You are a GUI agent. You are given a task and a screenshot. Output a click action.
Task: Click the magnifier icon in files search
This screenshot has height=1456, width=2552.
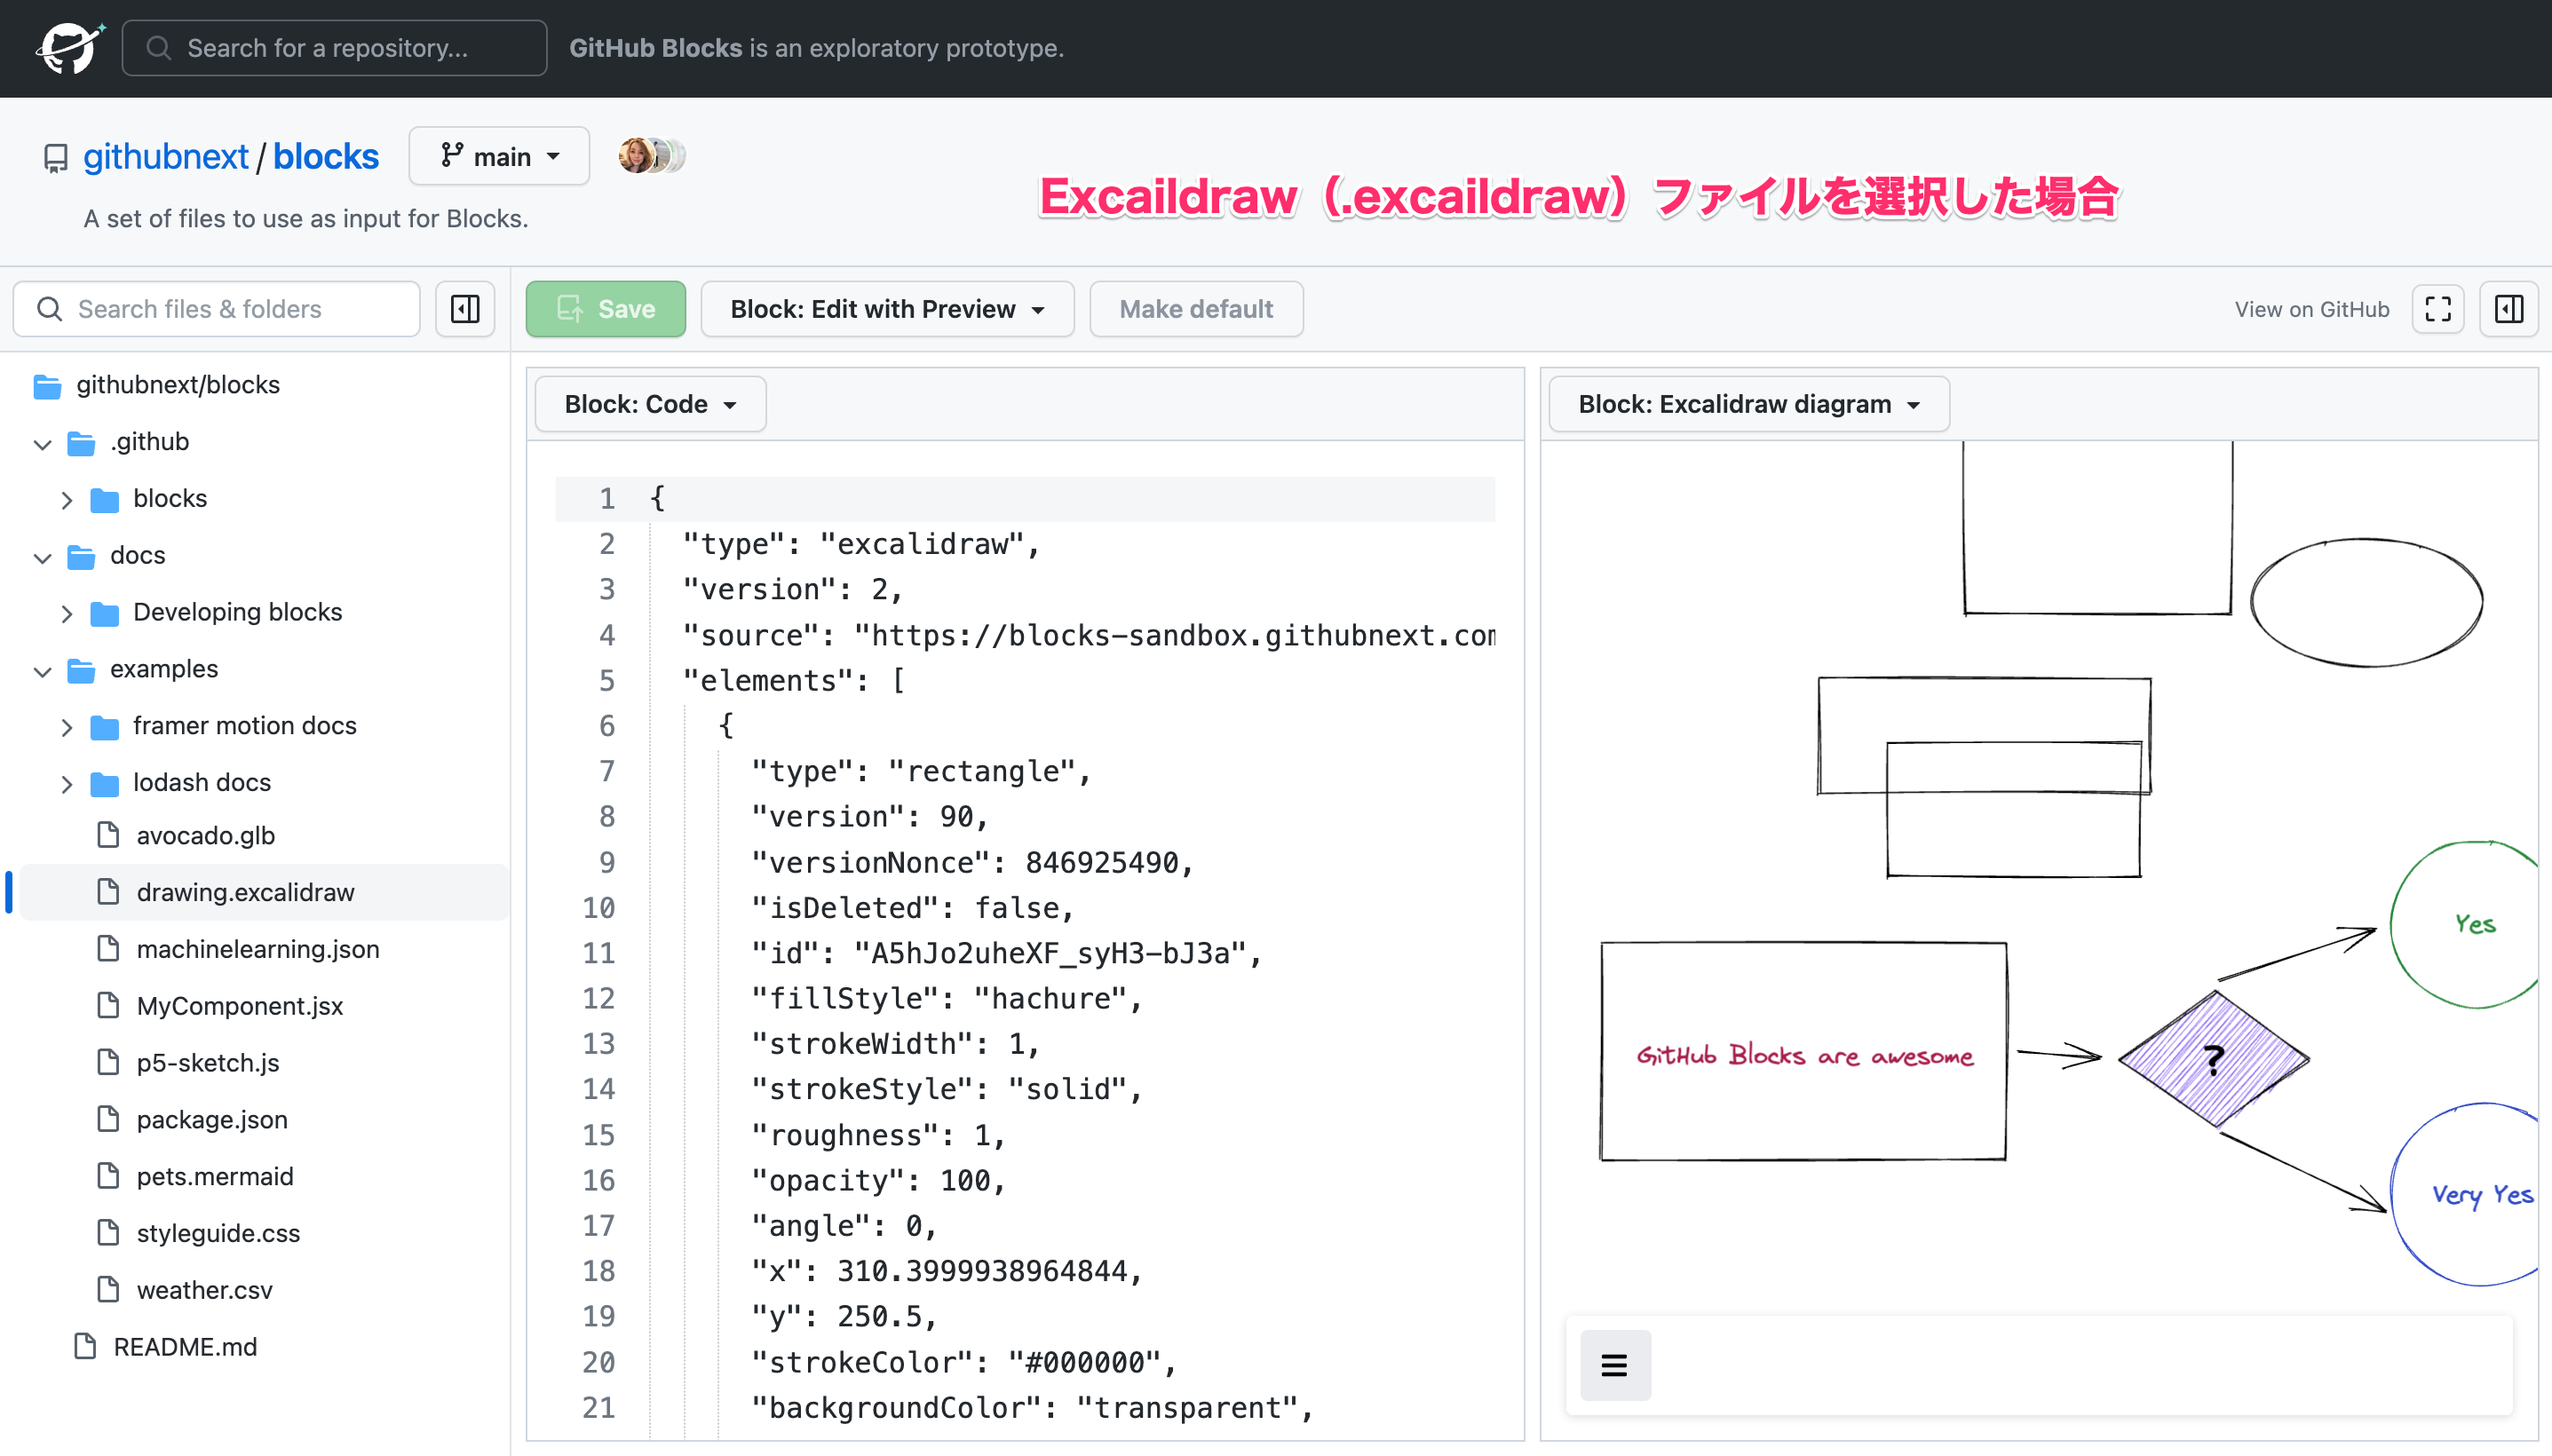pos(49,308)
